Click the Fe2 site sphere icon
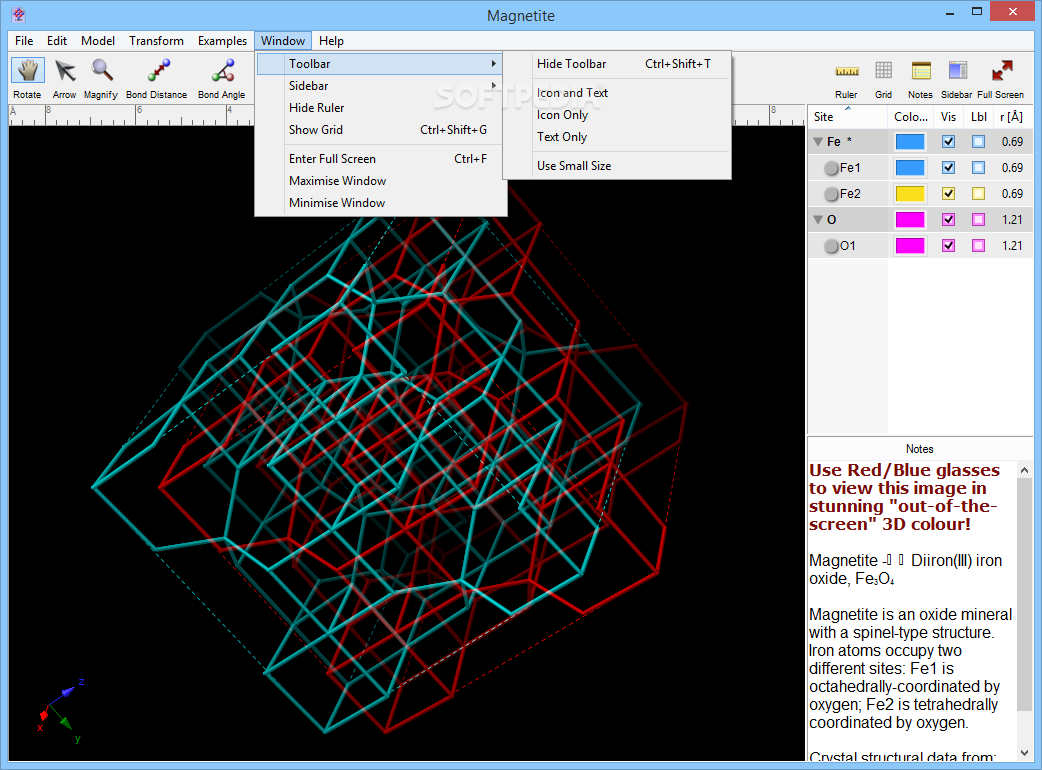 [x=831, y=194]
